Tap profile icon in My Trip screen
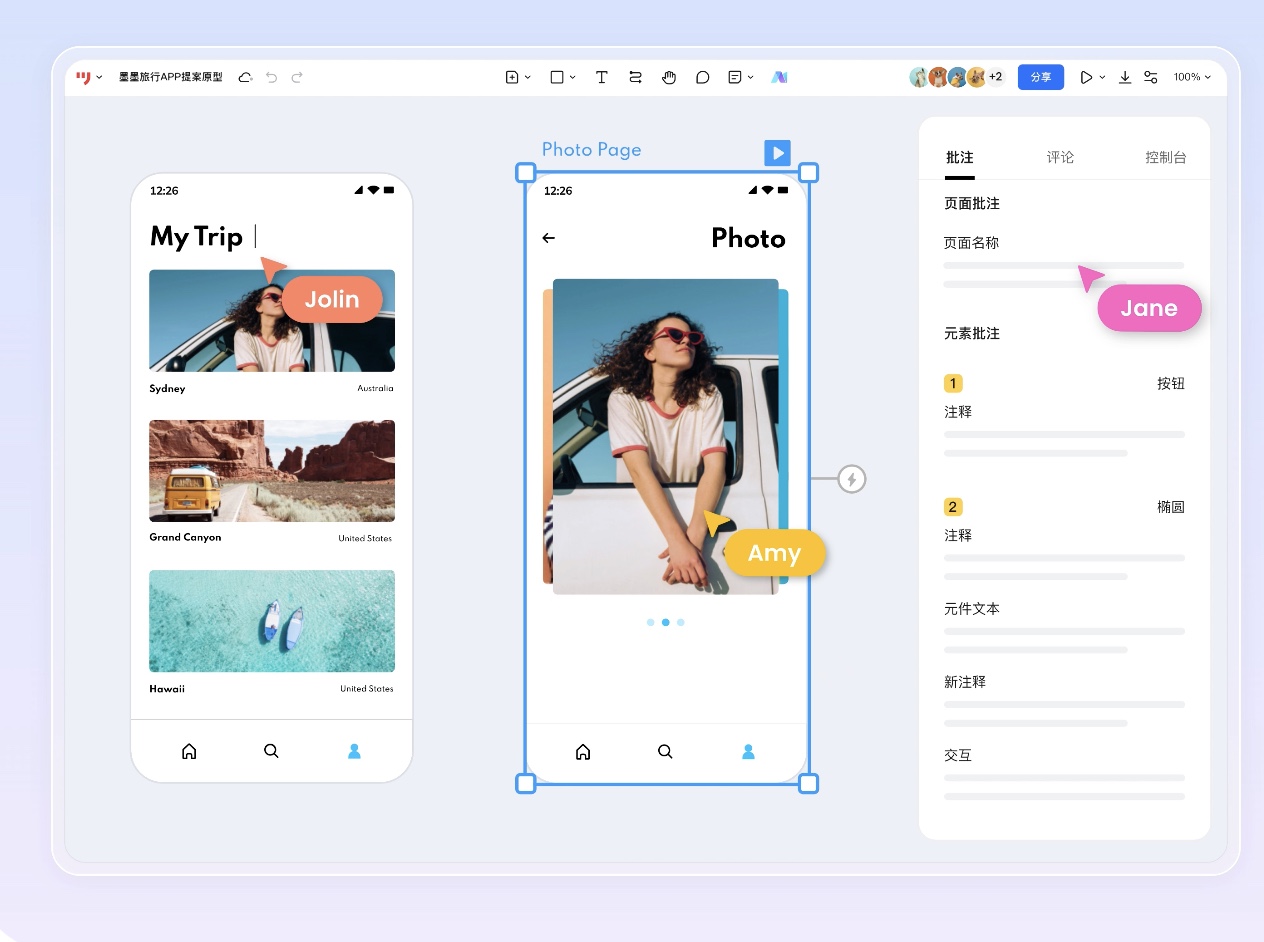 [354, 751]
